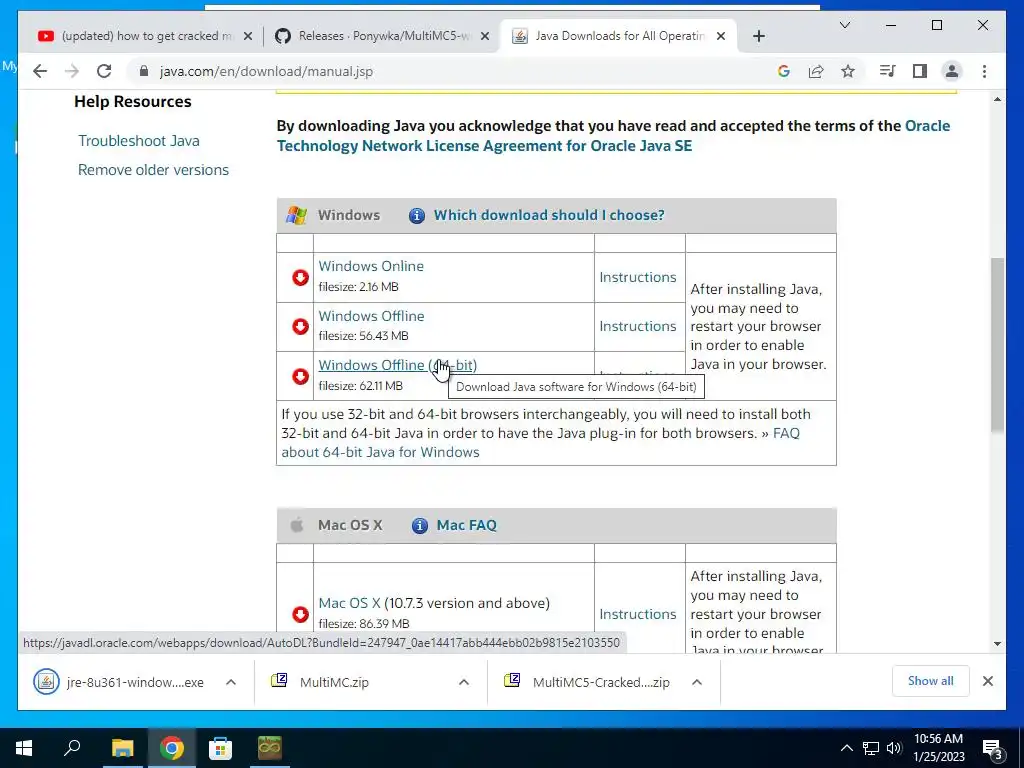The image size is (1024, 768).
Task: Click red download icon for Windows Offline
Action: click(x=300, y=327)
